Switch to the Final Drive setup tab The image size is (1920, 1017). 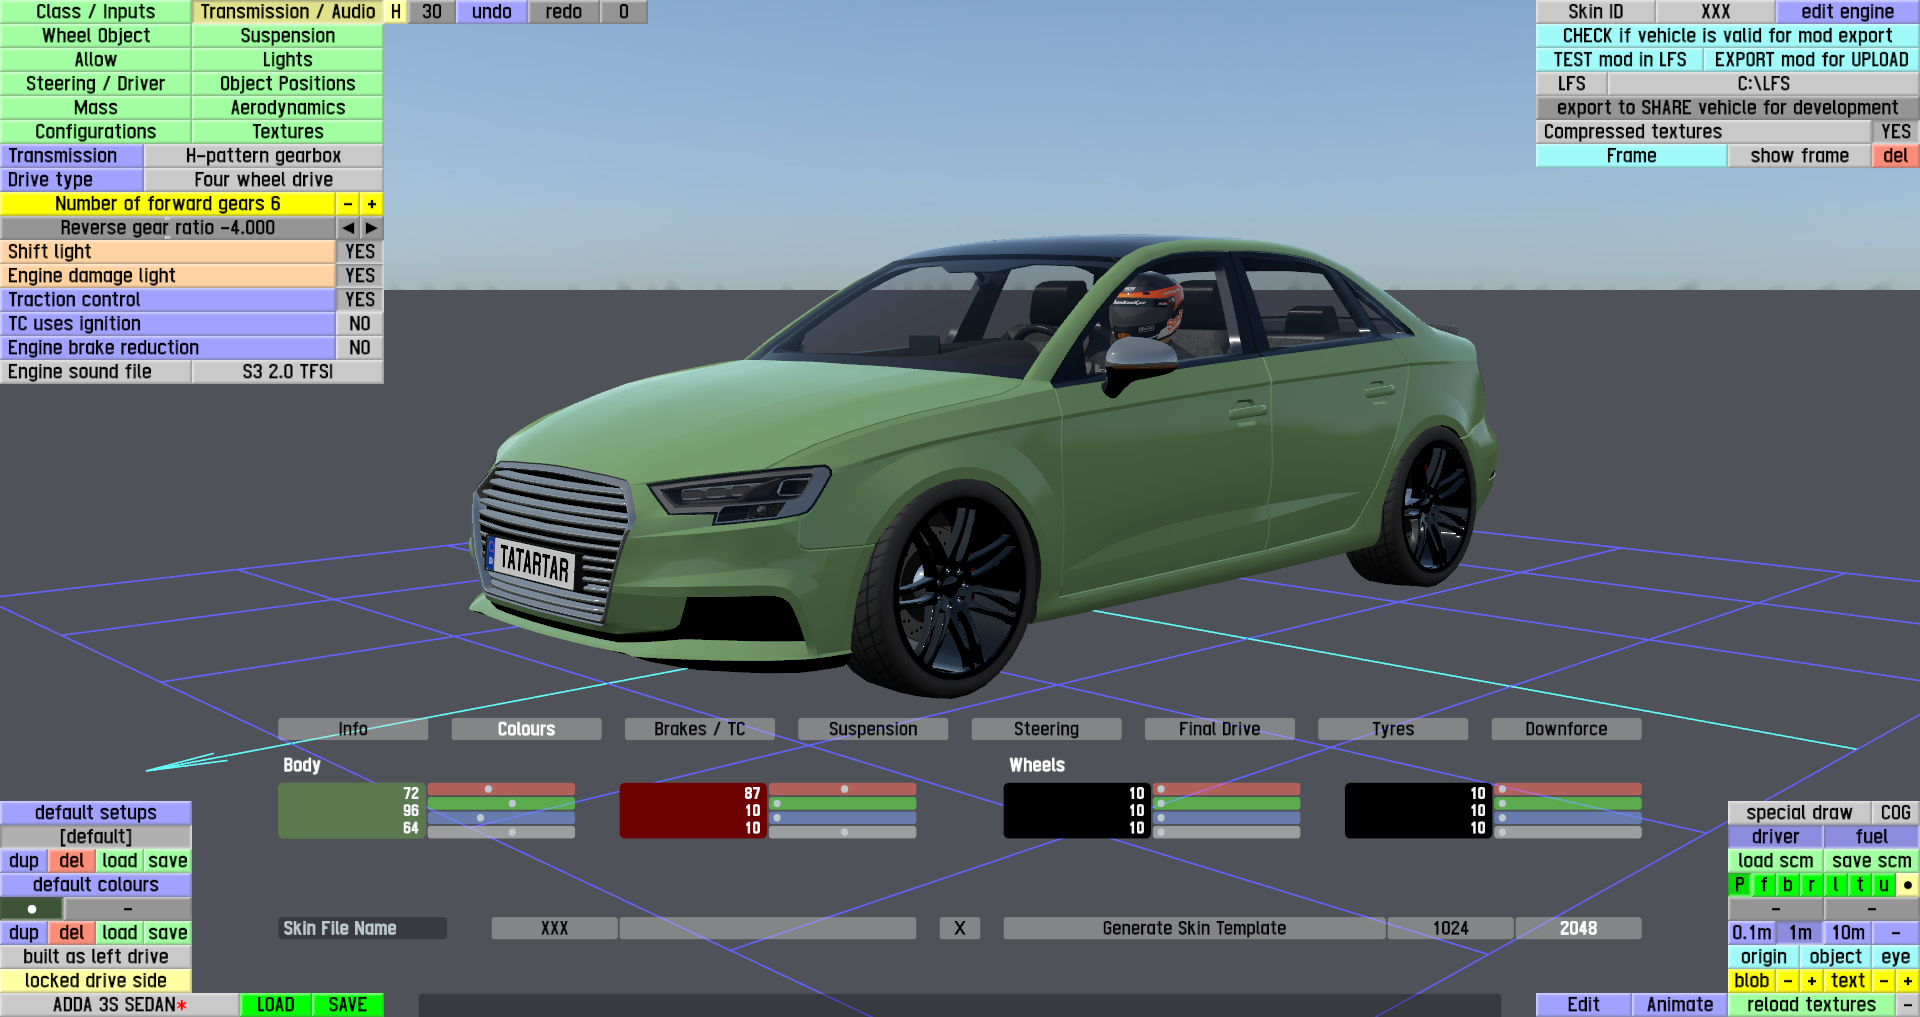click(x=1220, y=729)
